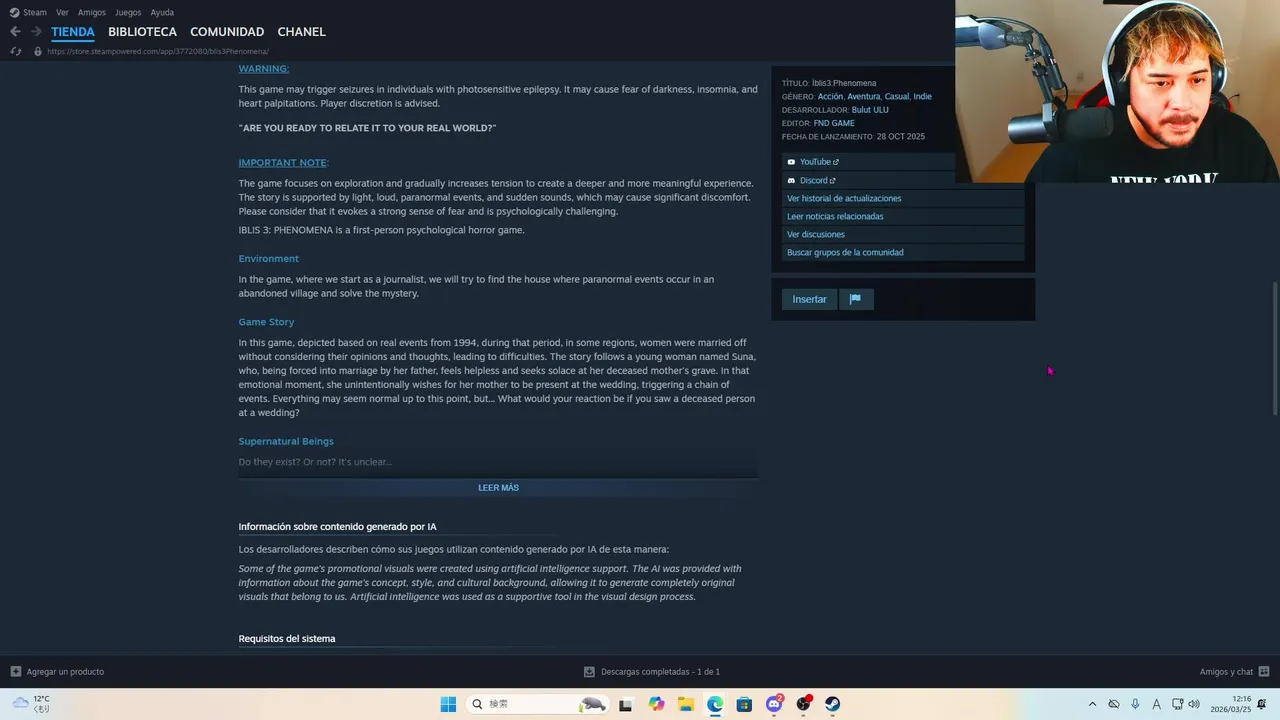Click the Task View icon in the taskbar
The width and height of the screenshot is (1280, 720).
click(x=625, y=704)
